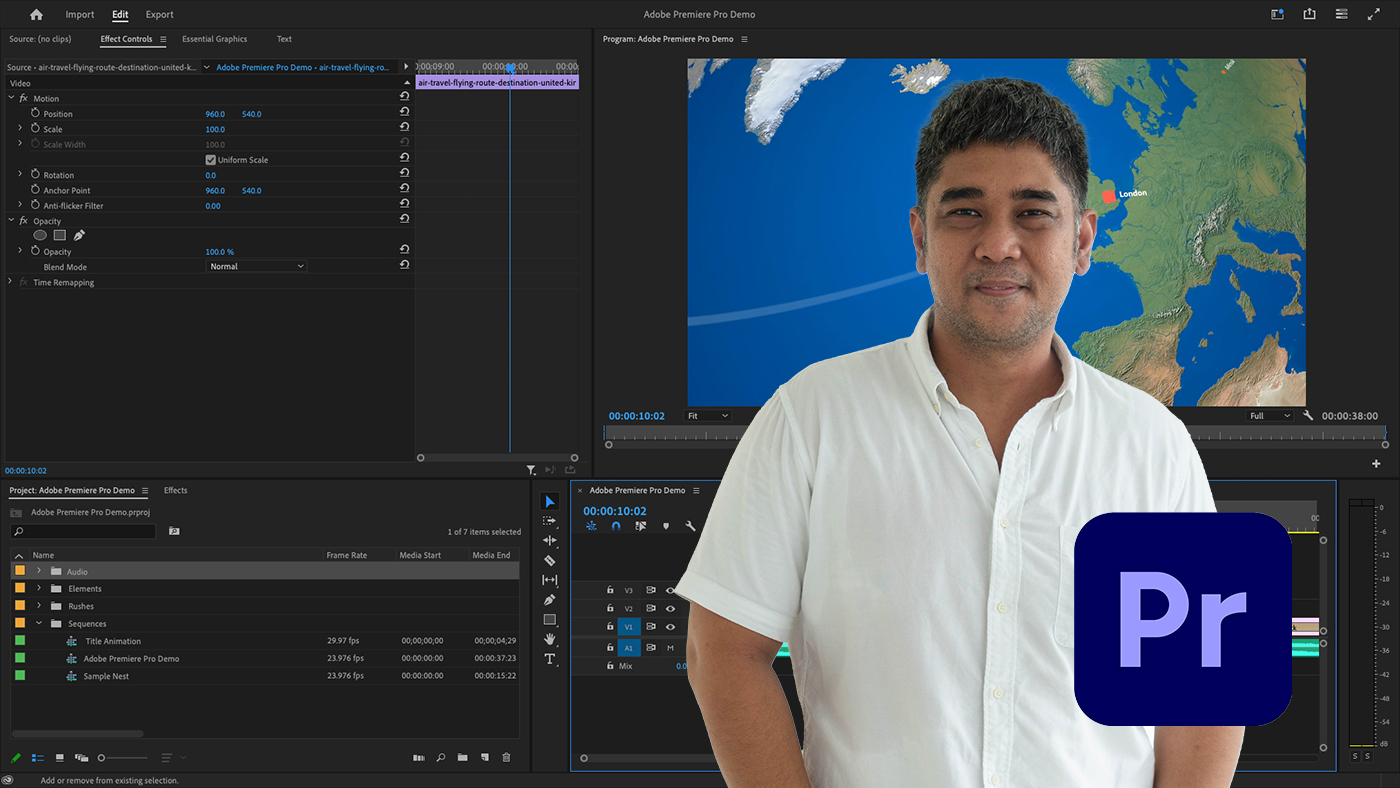Viewport: 1400px width, 788px height.
Task: Expand the Audio bin
Action: pyautogui.click(x=39, y=571)
